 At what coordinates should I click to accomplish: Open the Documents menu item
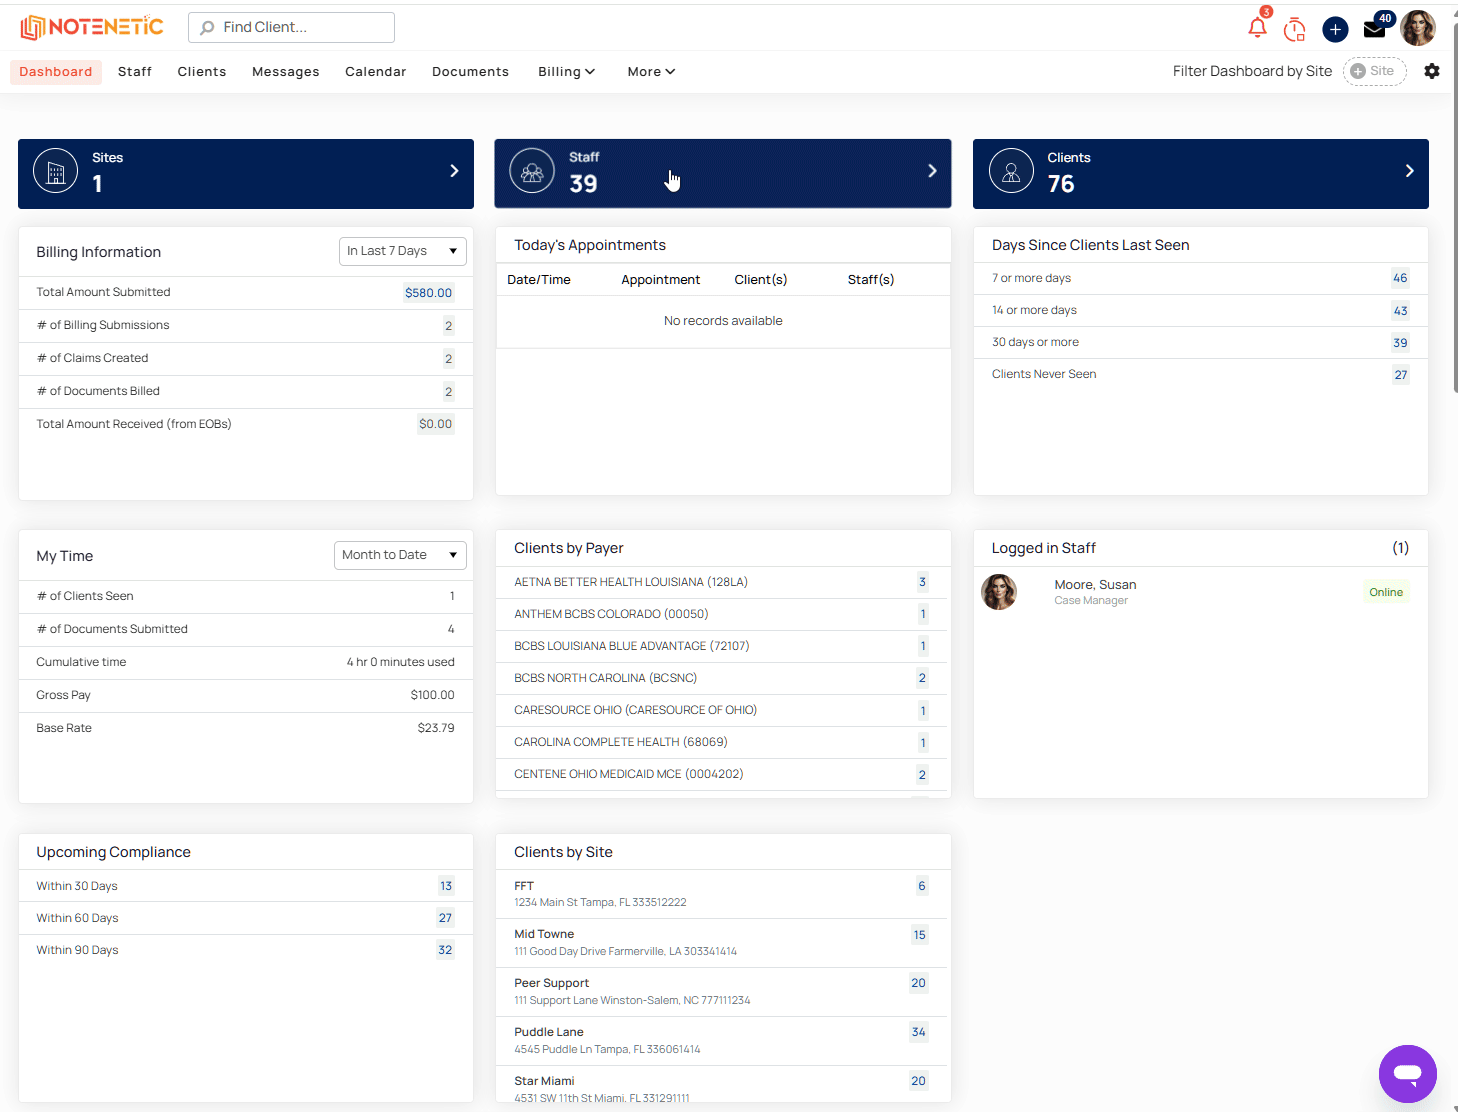click(x=470, y=72)
